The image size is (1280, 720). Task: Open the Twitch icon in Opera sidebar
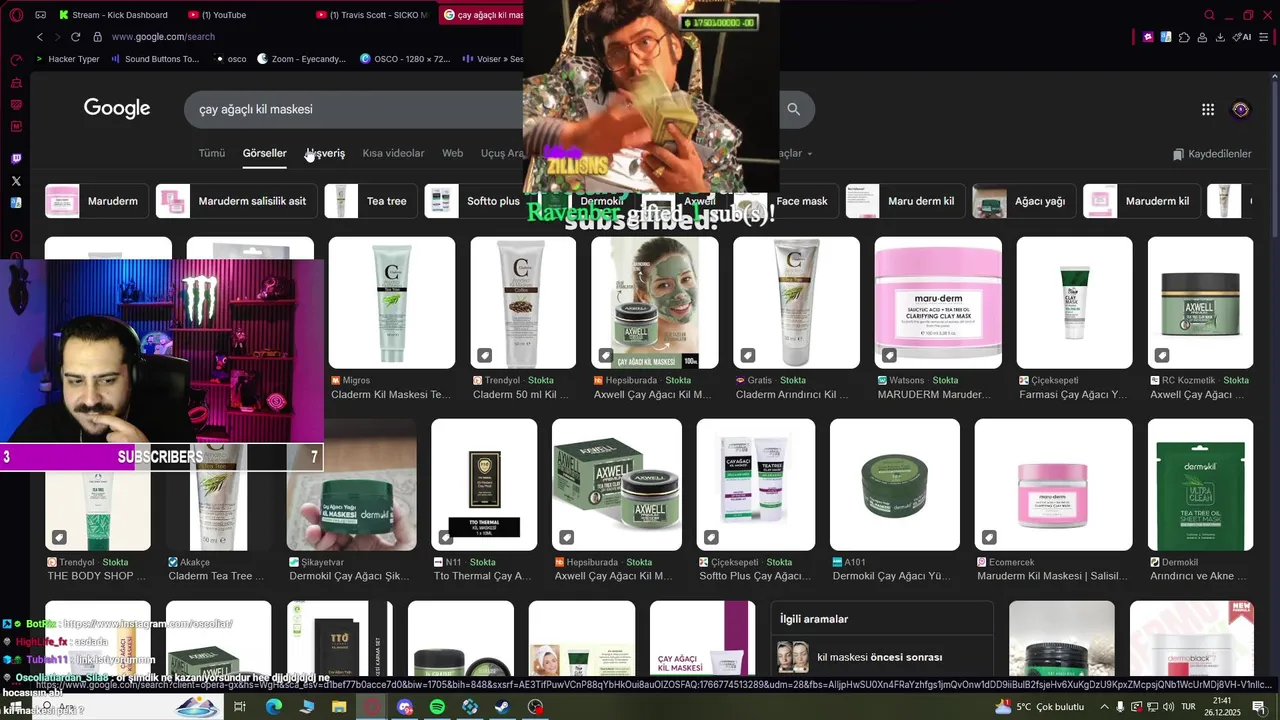[x=16, y=159]
